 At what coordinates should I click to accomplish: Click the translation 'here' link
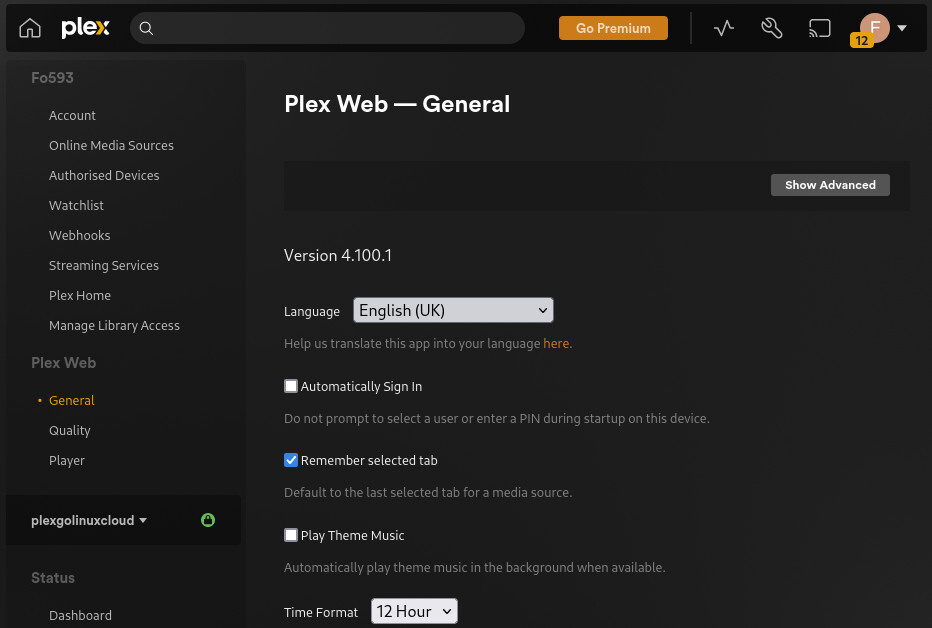[x=556, y=343]
